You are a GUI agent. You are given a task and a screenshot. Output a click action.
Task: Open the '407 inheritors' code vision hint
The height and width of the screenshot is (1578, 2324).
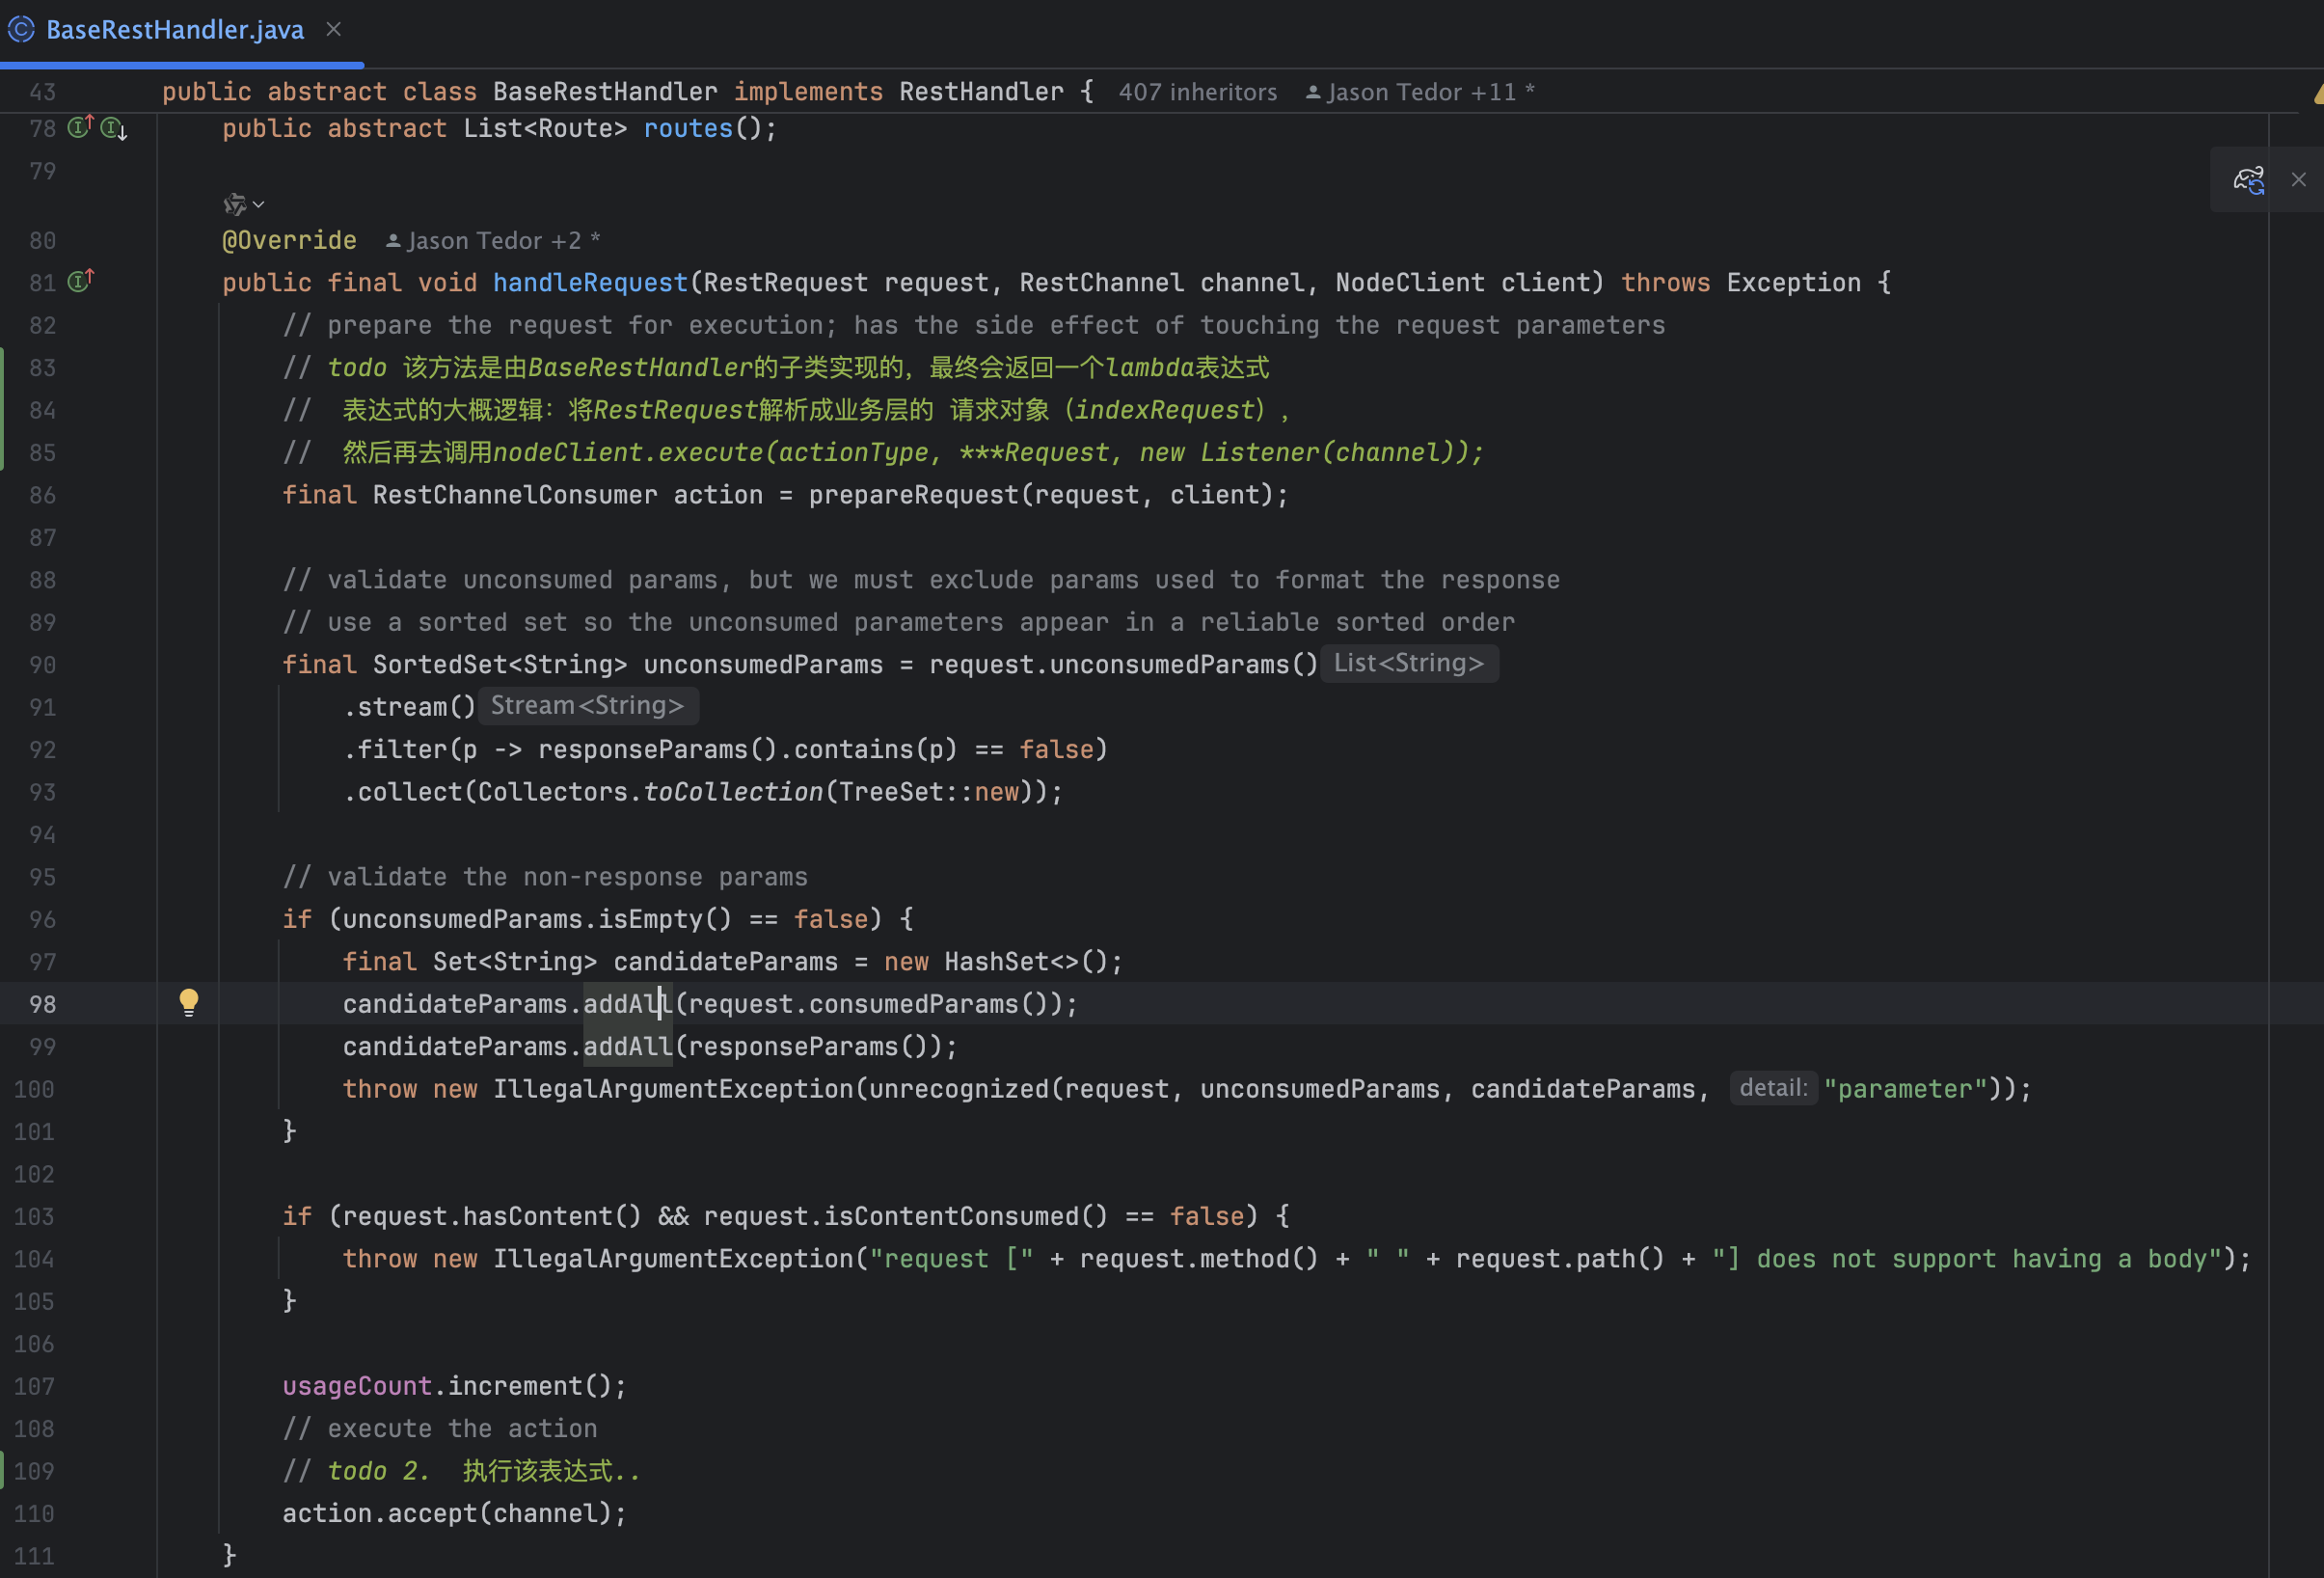[x=1197, y=92]
